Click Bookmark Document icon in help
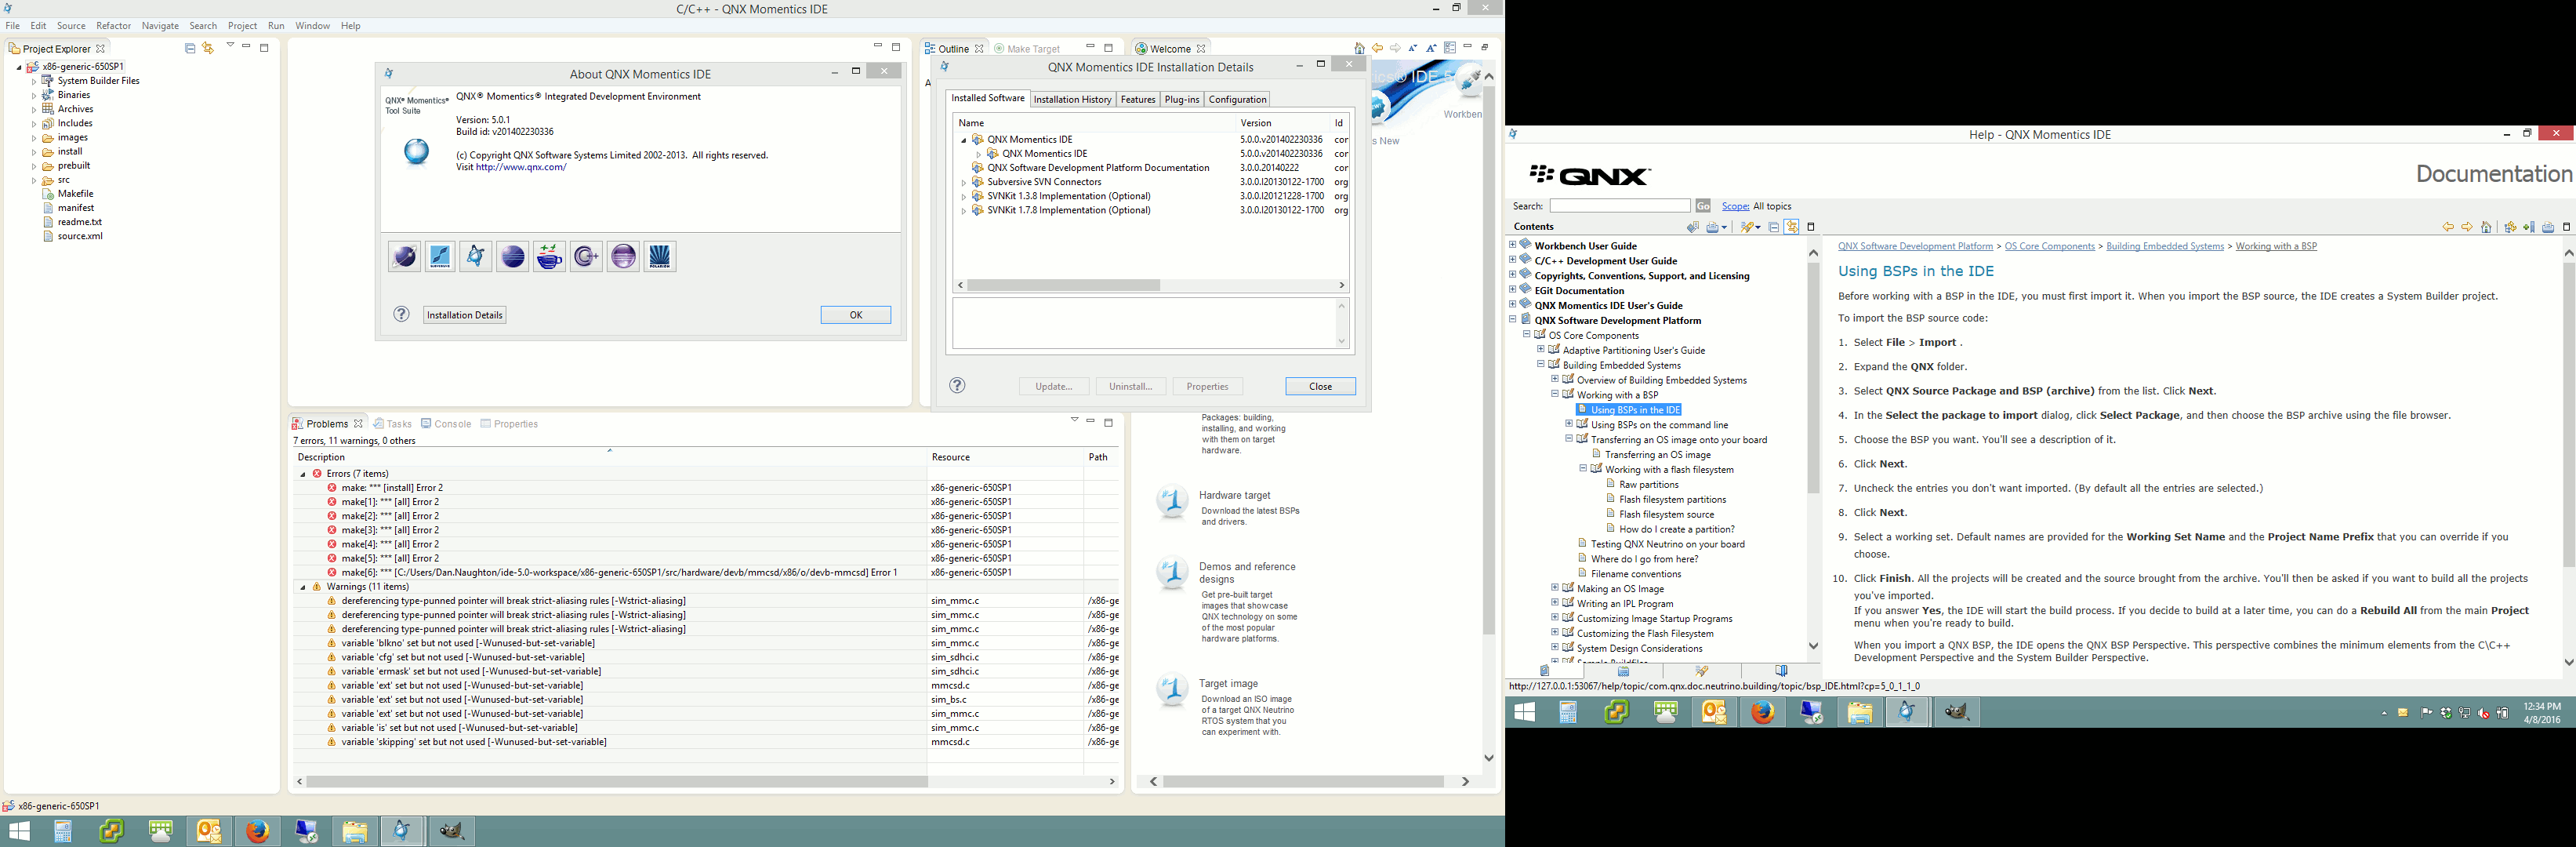 [x=2529, y=227]
